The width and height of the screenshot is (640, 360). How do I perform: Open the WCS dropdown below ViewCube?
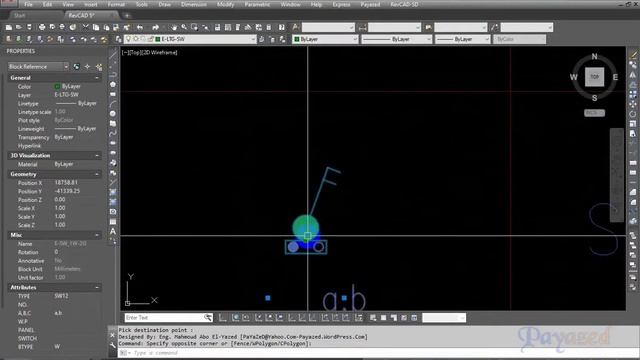click(x=594, y=113)
